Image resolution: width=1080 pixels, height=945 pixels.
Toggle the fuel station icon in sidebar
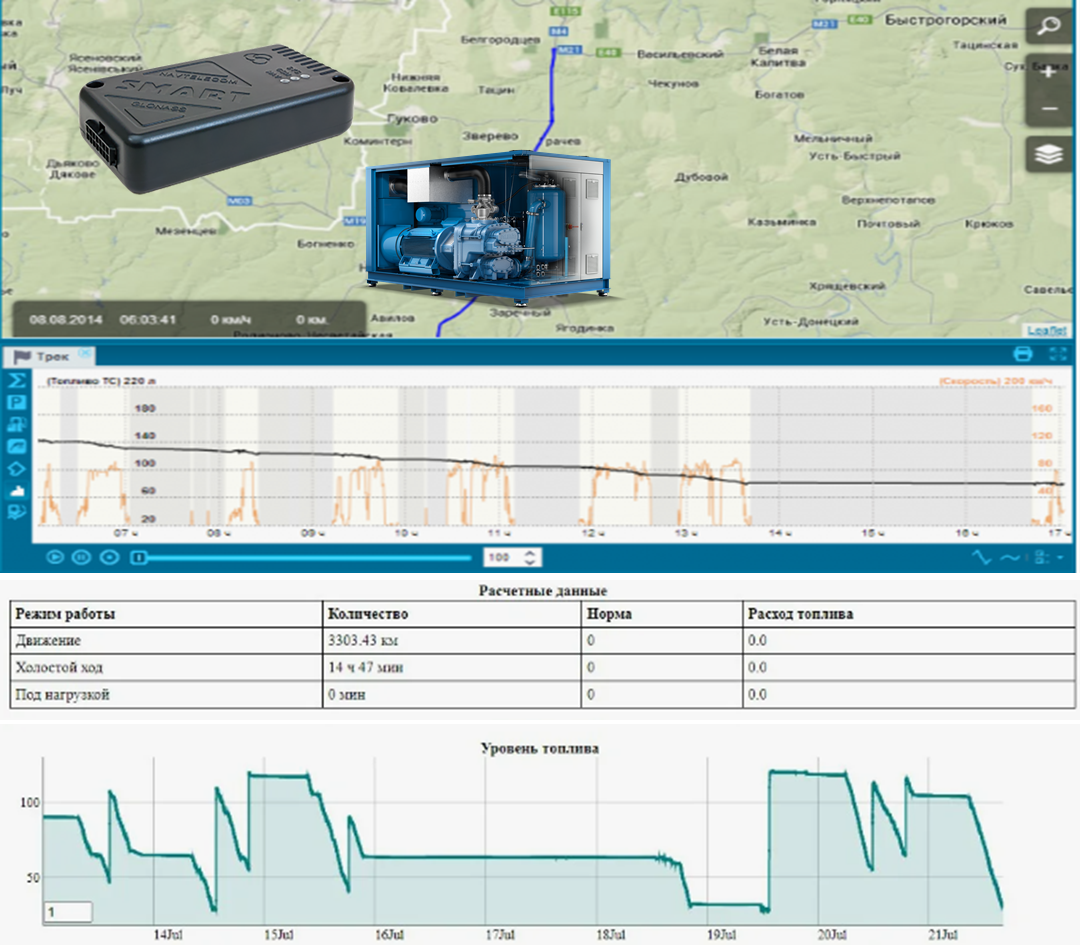point(16,424)
